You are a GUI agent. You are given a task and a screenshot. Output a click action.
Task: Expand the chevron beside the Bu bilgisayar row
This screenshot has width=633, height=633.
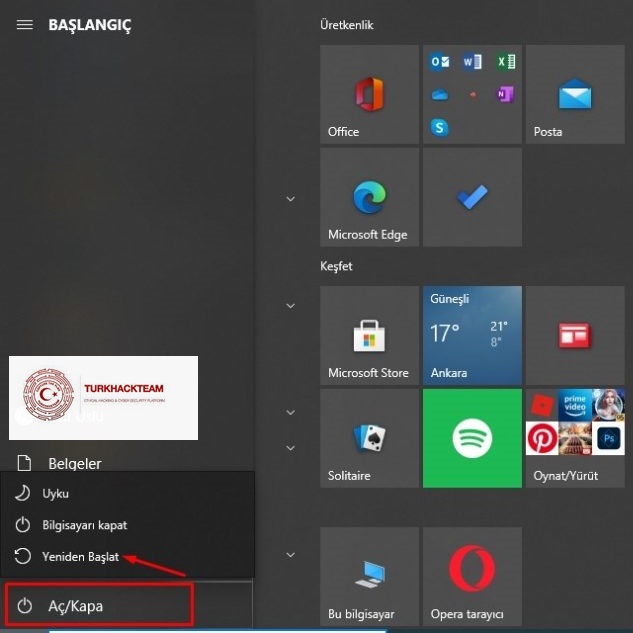pyautogui.click(x=290, y=555)
